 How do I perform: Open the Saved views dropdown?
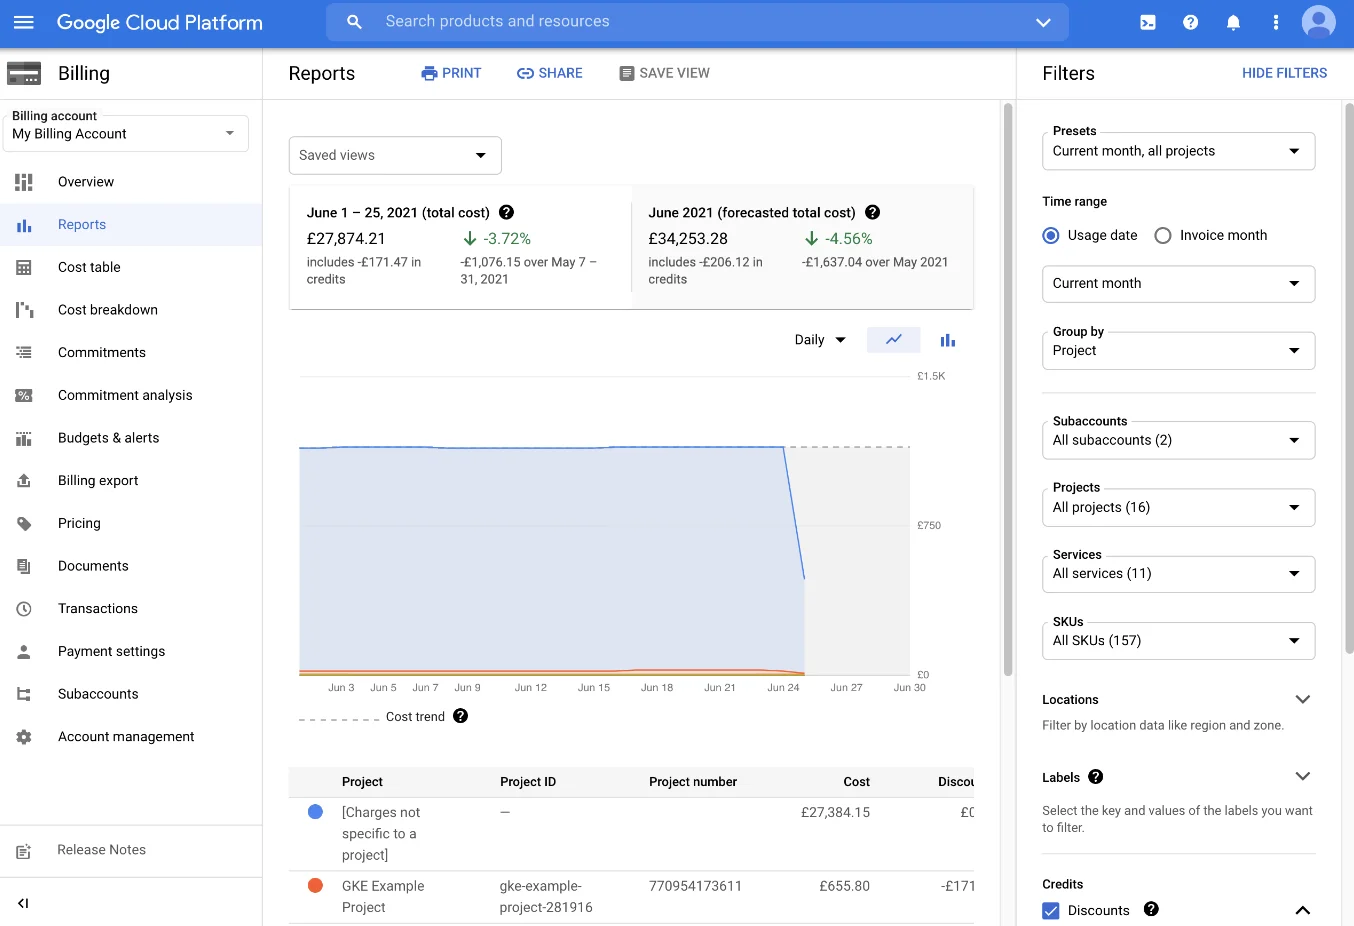[x=395, y=155]
